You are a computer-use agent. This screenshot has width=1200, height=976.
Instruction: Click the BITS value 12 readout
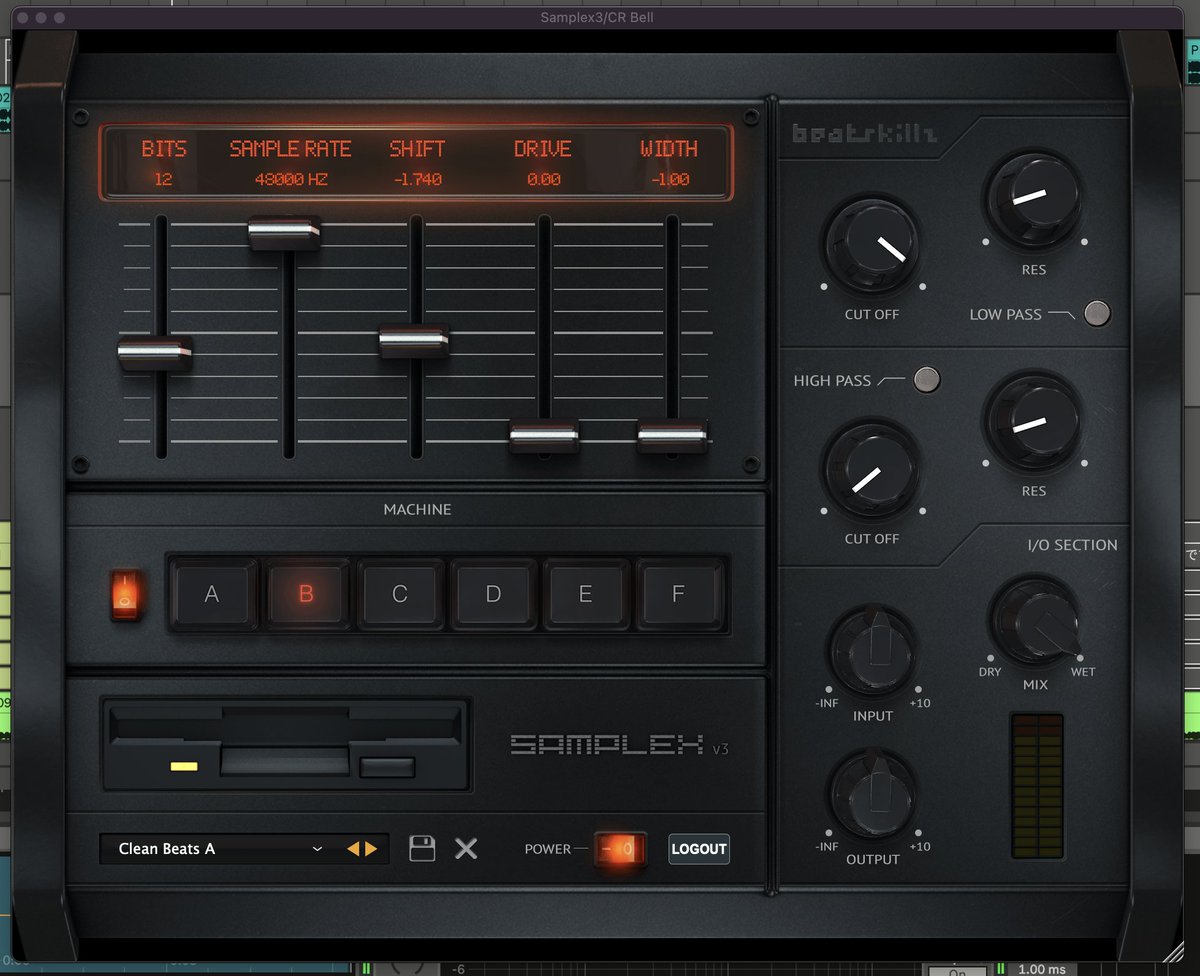(x=163, y=180)
